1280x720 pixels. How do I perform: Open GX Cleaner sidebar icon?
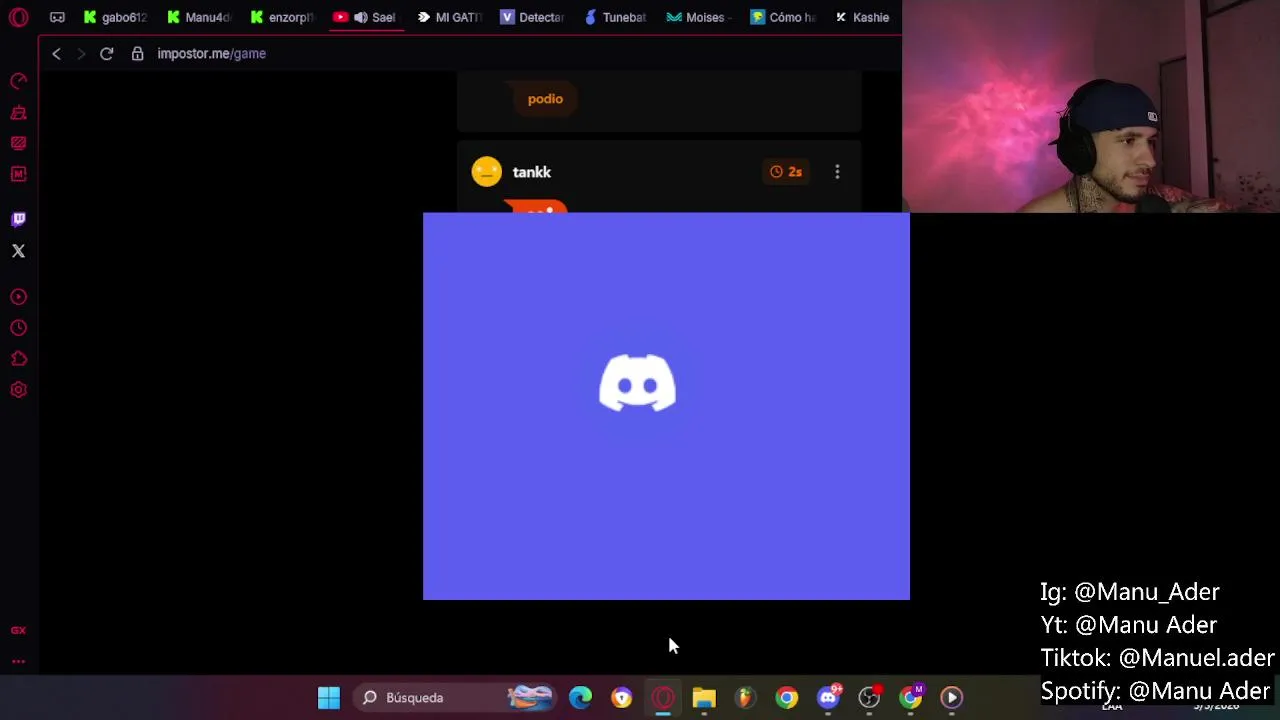click(18, 112)
